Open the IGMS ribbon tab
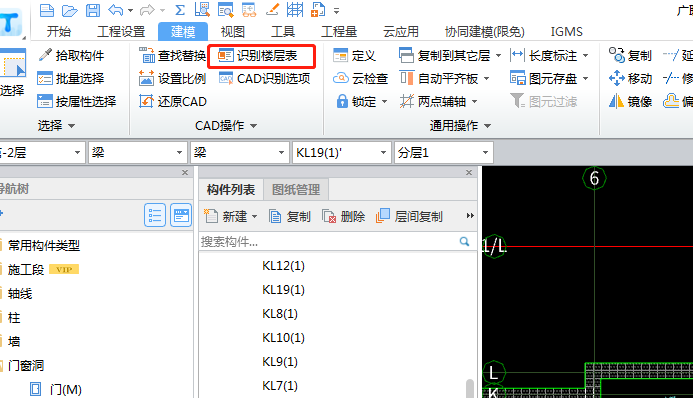The image size is (693, 398). point(566,31)
